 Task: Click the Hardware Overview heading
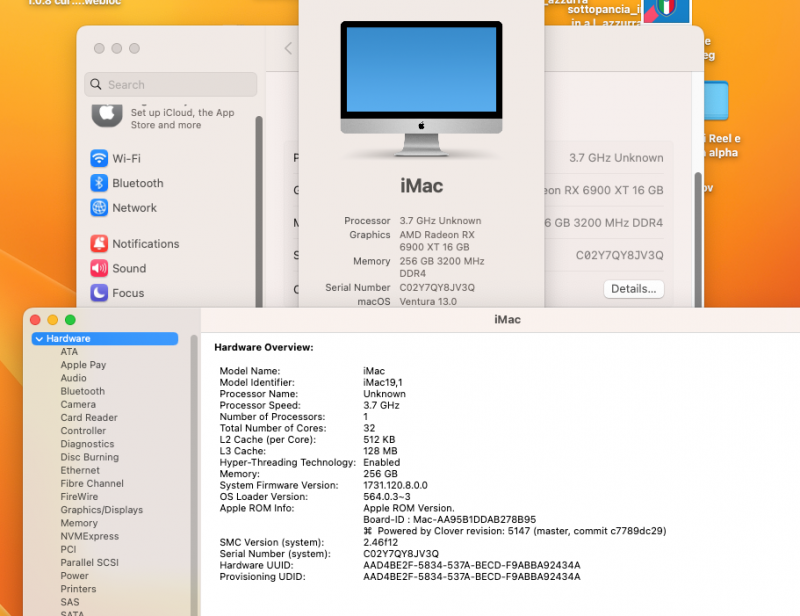tap(264, 348)
